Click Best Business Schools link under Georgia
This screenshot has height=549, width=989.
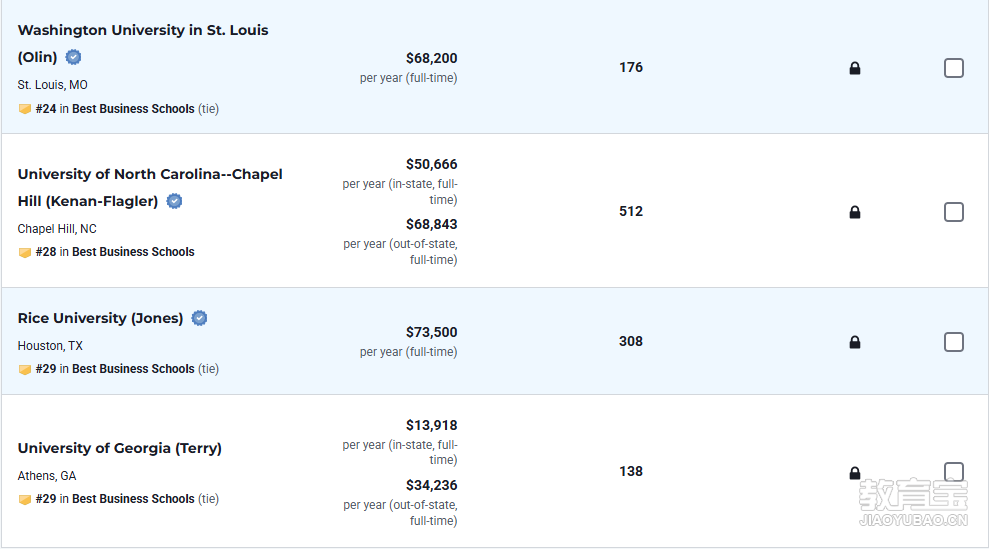[133, 499]
